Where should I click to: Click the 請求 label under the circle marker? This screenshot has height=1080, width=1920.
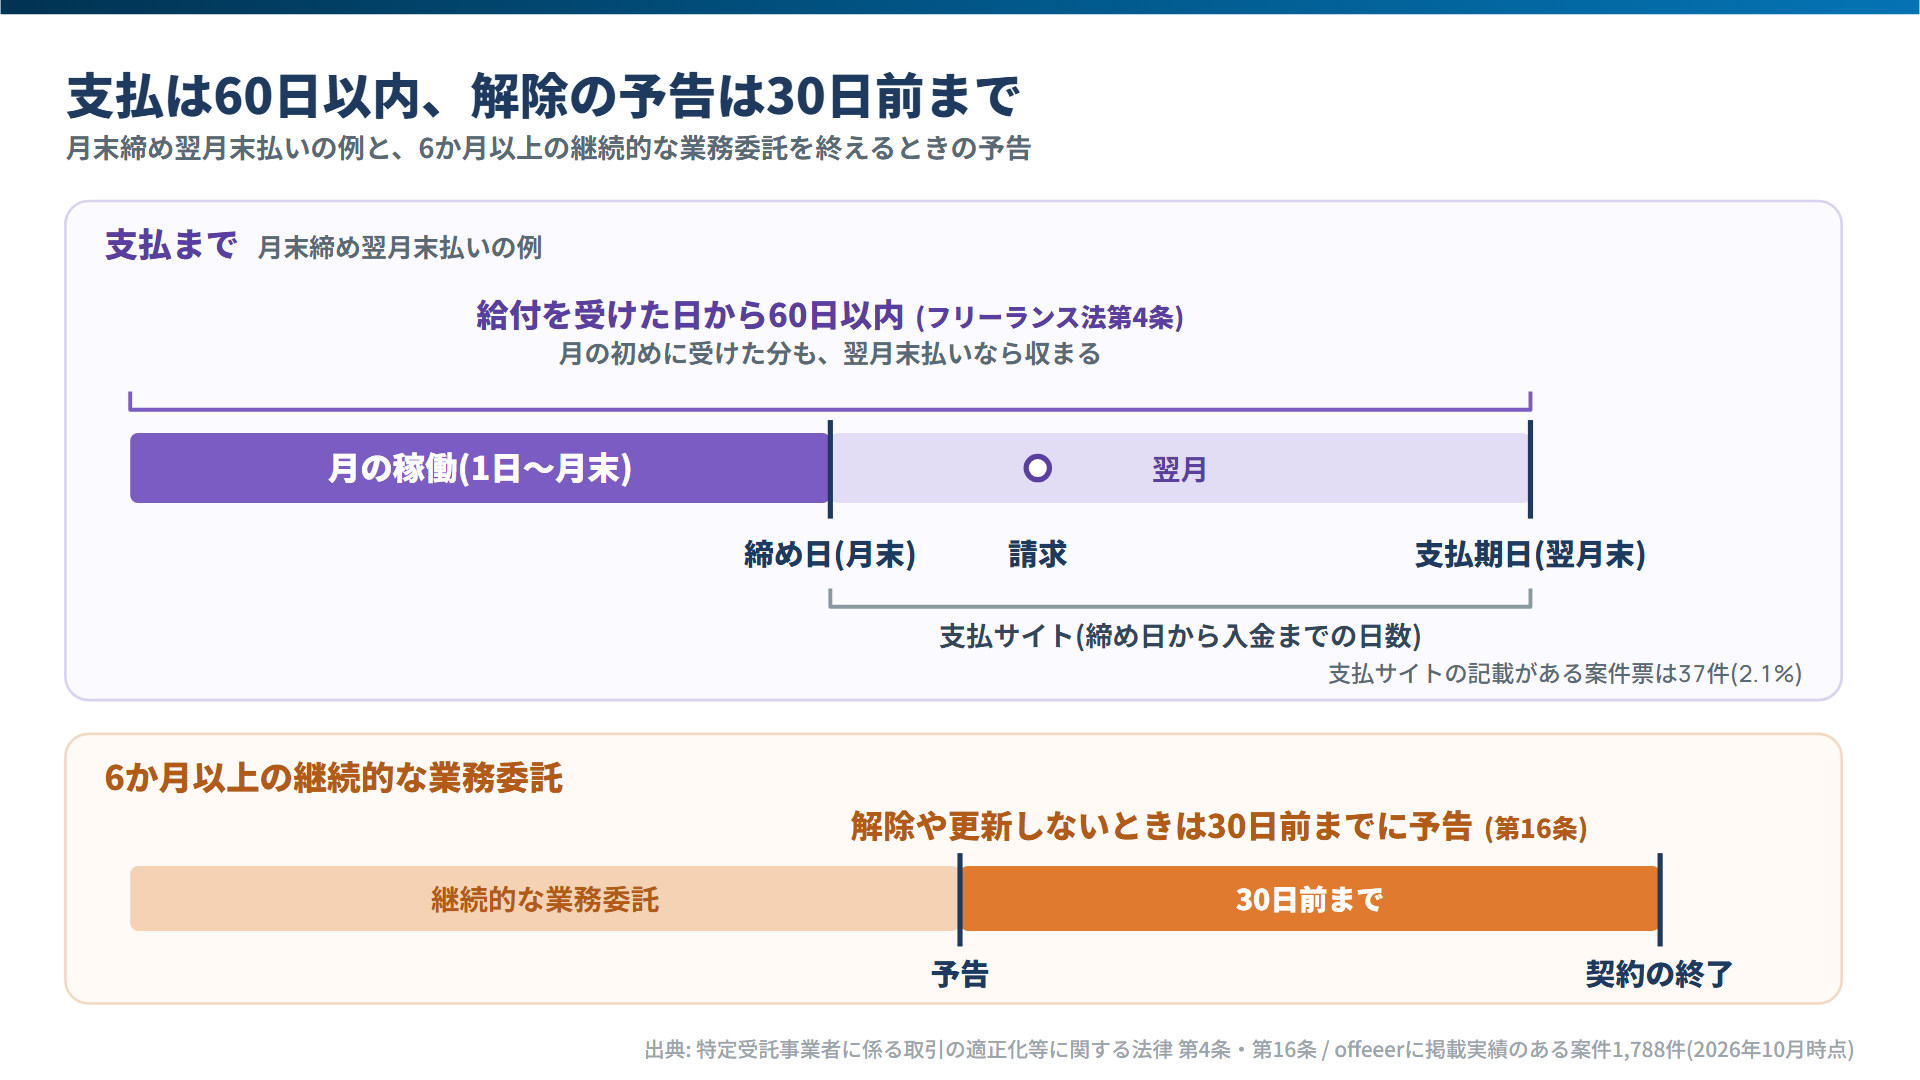click(1038, 554)
